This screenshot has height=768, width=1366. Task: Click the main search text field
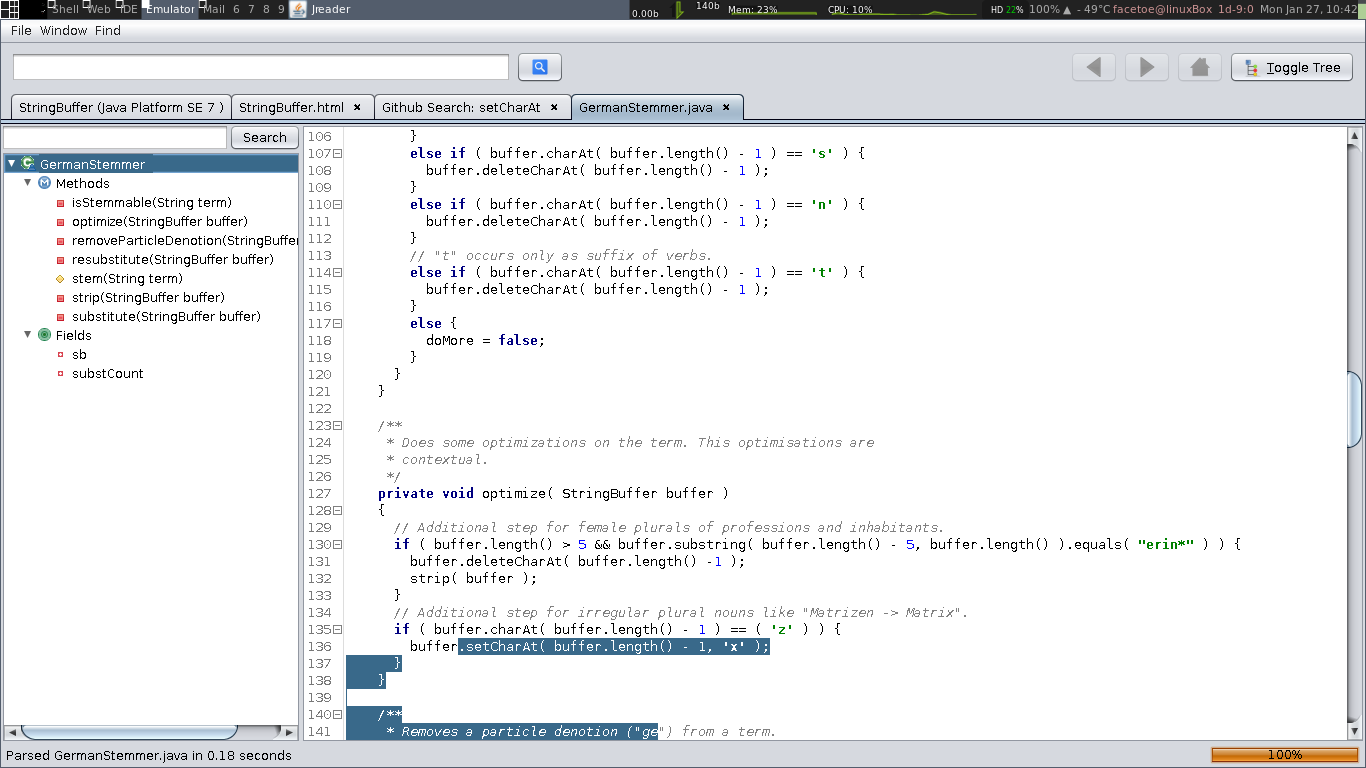point(261,67)
